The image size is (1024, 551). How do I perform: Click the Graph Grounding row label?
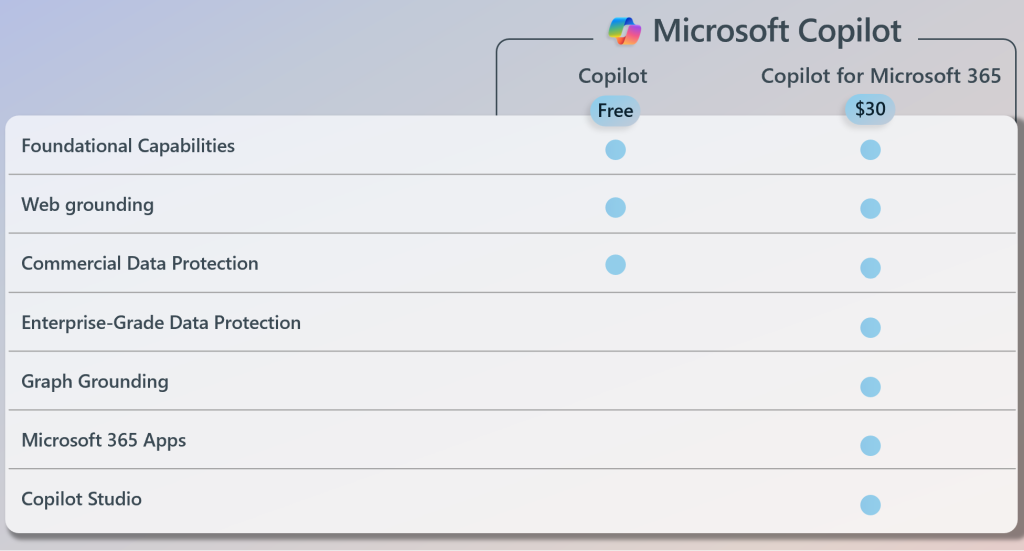[95, 382]
